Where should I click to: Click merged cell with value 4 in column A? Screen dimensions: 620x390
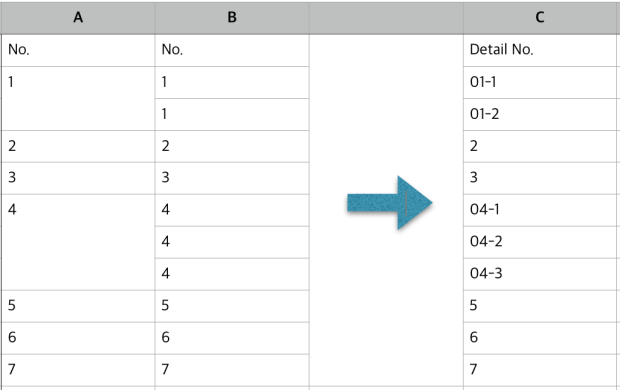pos(78,242)
